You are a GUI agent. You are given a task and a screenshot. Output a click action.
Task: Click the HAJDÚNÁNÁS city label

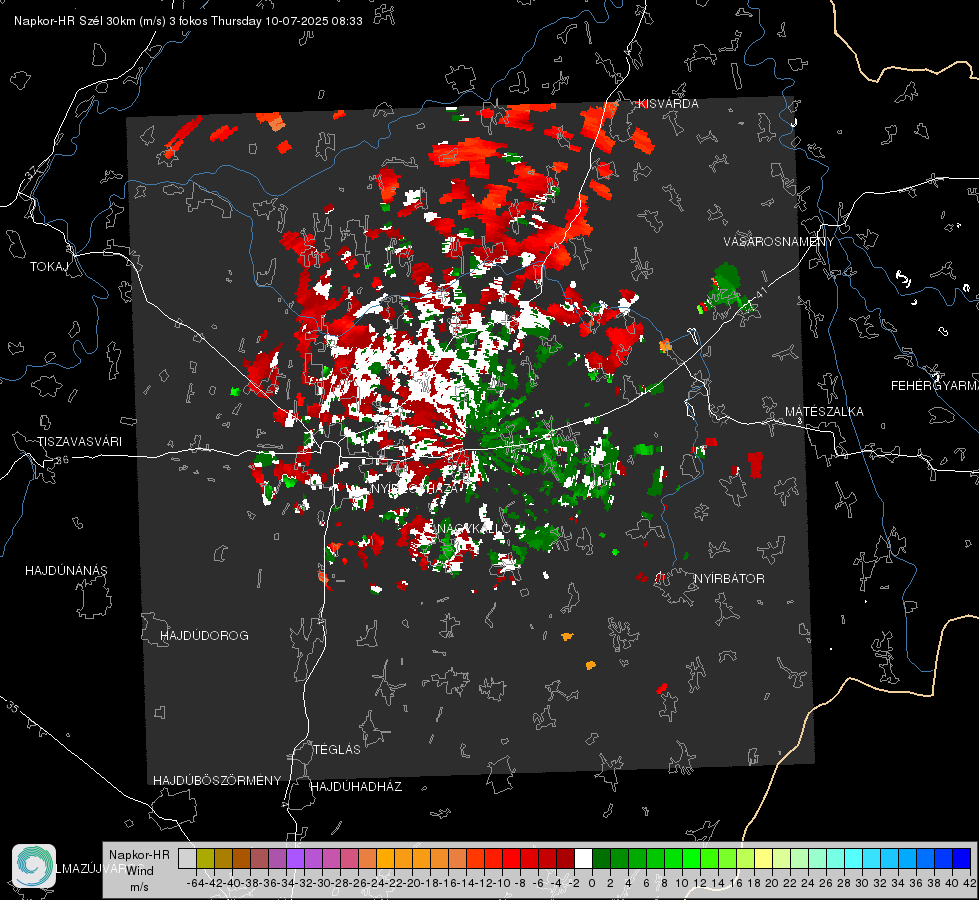coord(66,570)
